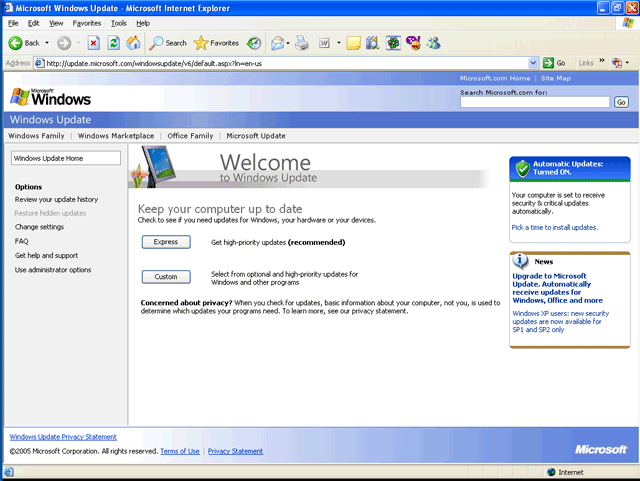Expand the address bar URL dropdown
Image resolution: width=640 pixels, height=481 pixels.
coord(533,63)
